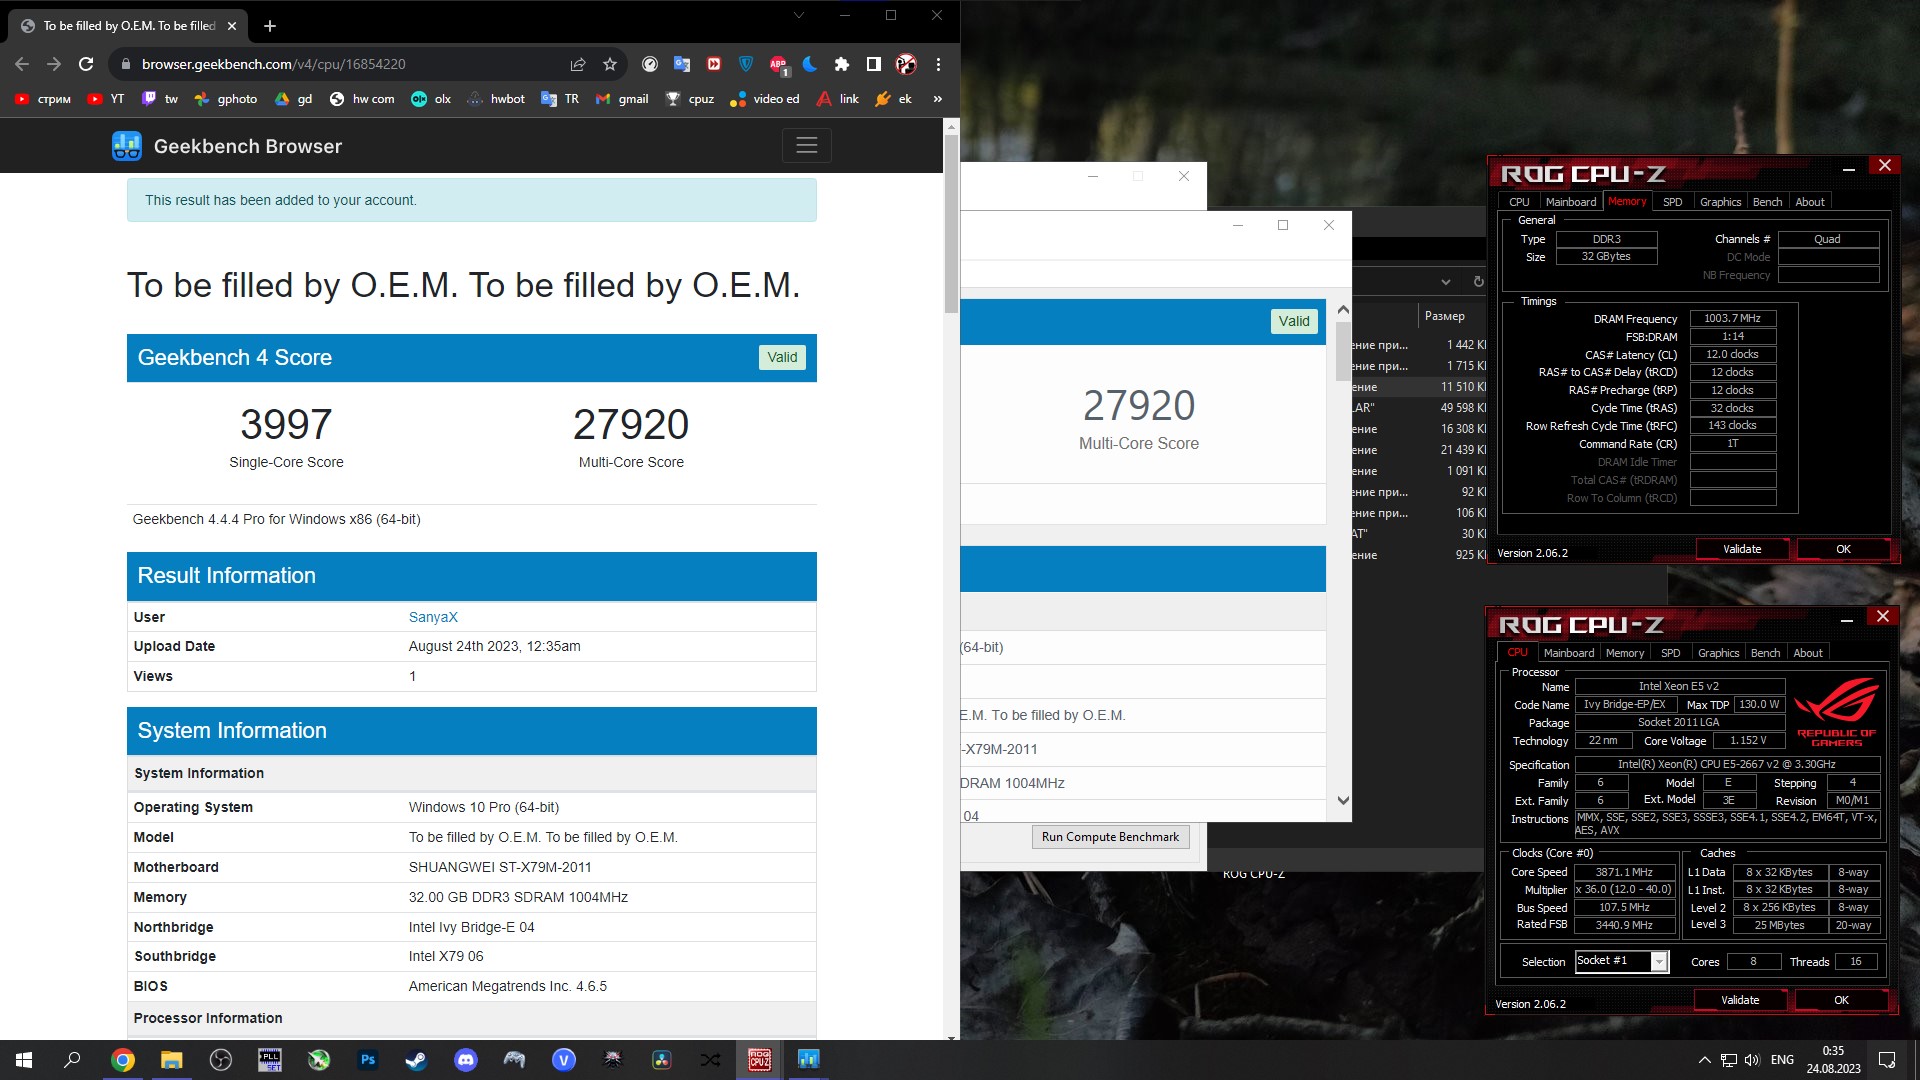Go back to the previous page
This screenshot has width=1920, height=1080.
(22, 64)
